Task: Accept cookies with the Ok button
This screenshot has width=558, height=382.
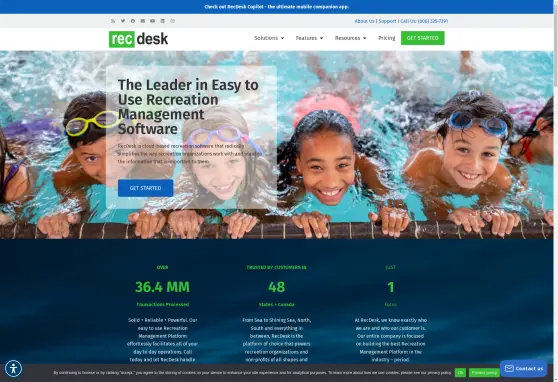Action: pos(460,373)
